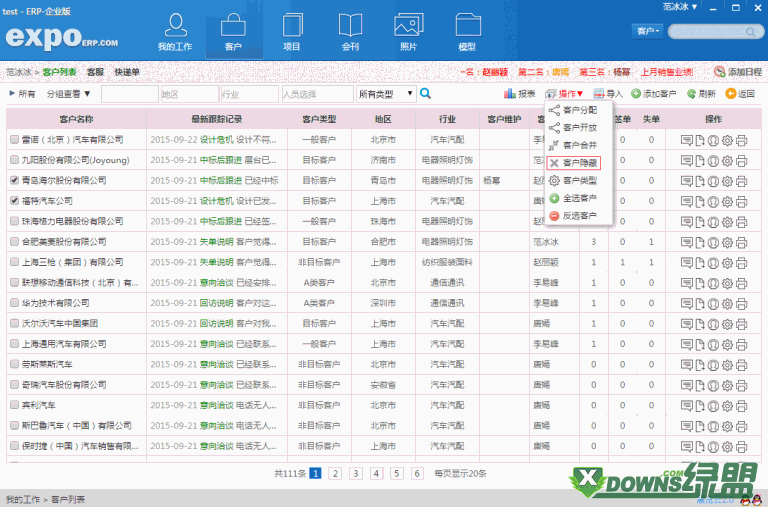Screen dimensions: 768x507
Task: Check the 雷诺（北京）汽车有限公司 checkbox
Action: (14, 140)
